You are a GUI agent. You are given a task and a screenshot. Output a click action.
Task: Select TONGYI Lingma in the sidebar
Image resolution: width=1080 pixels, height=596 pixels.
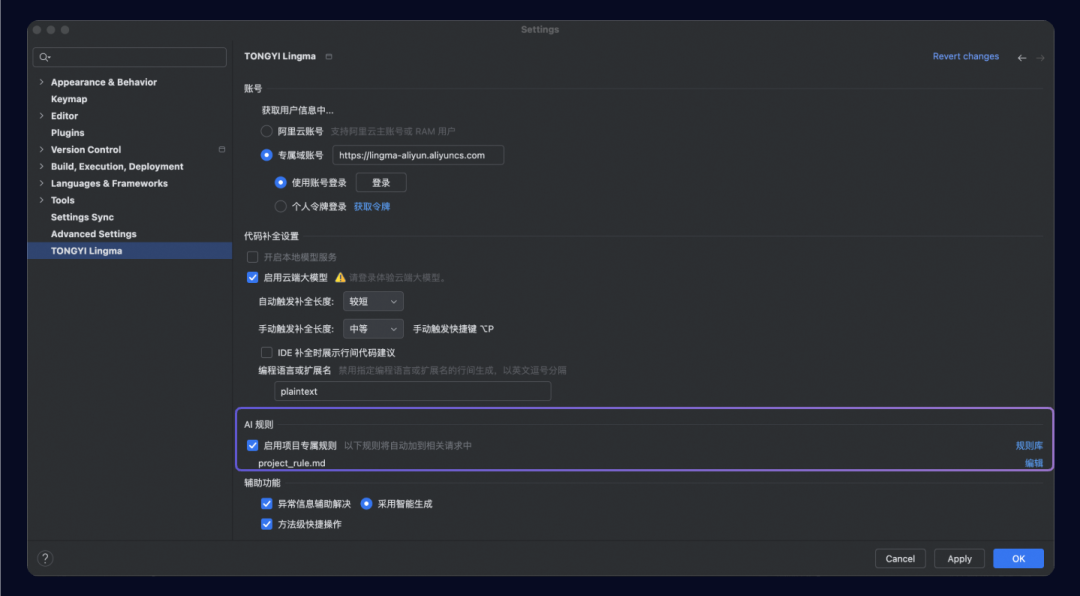[129, 251]
